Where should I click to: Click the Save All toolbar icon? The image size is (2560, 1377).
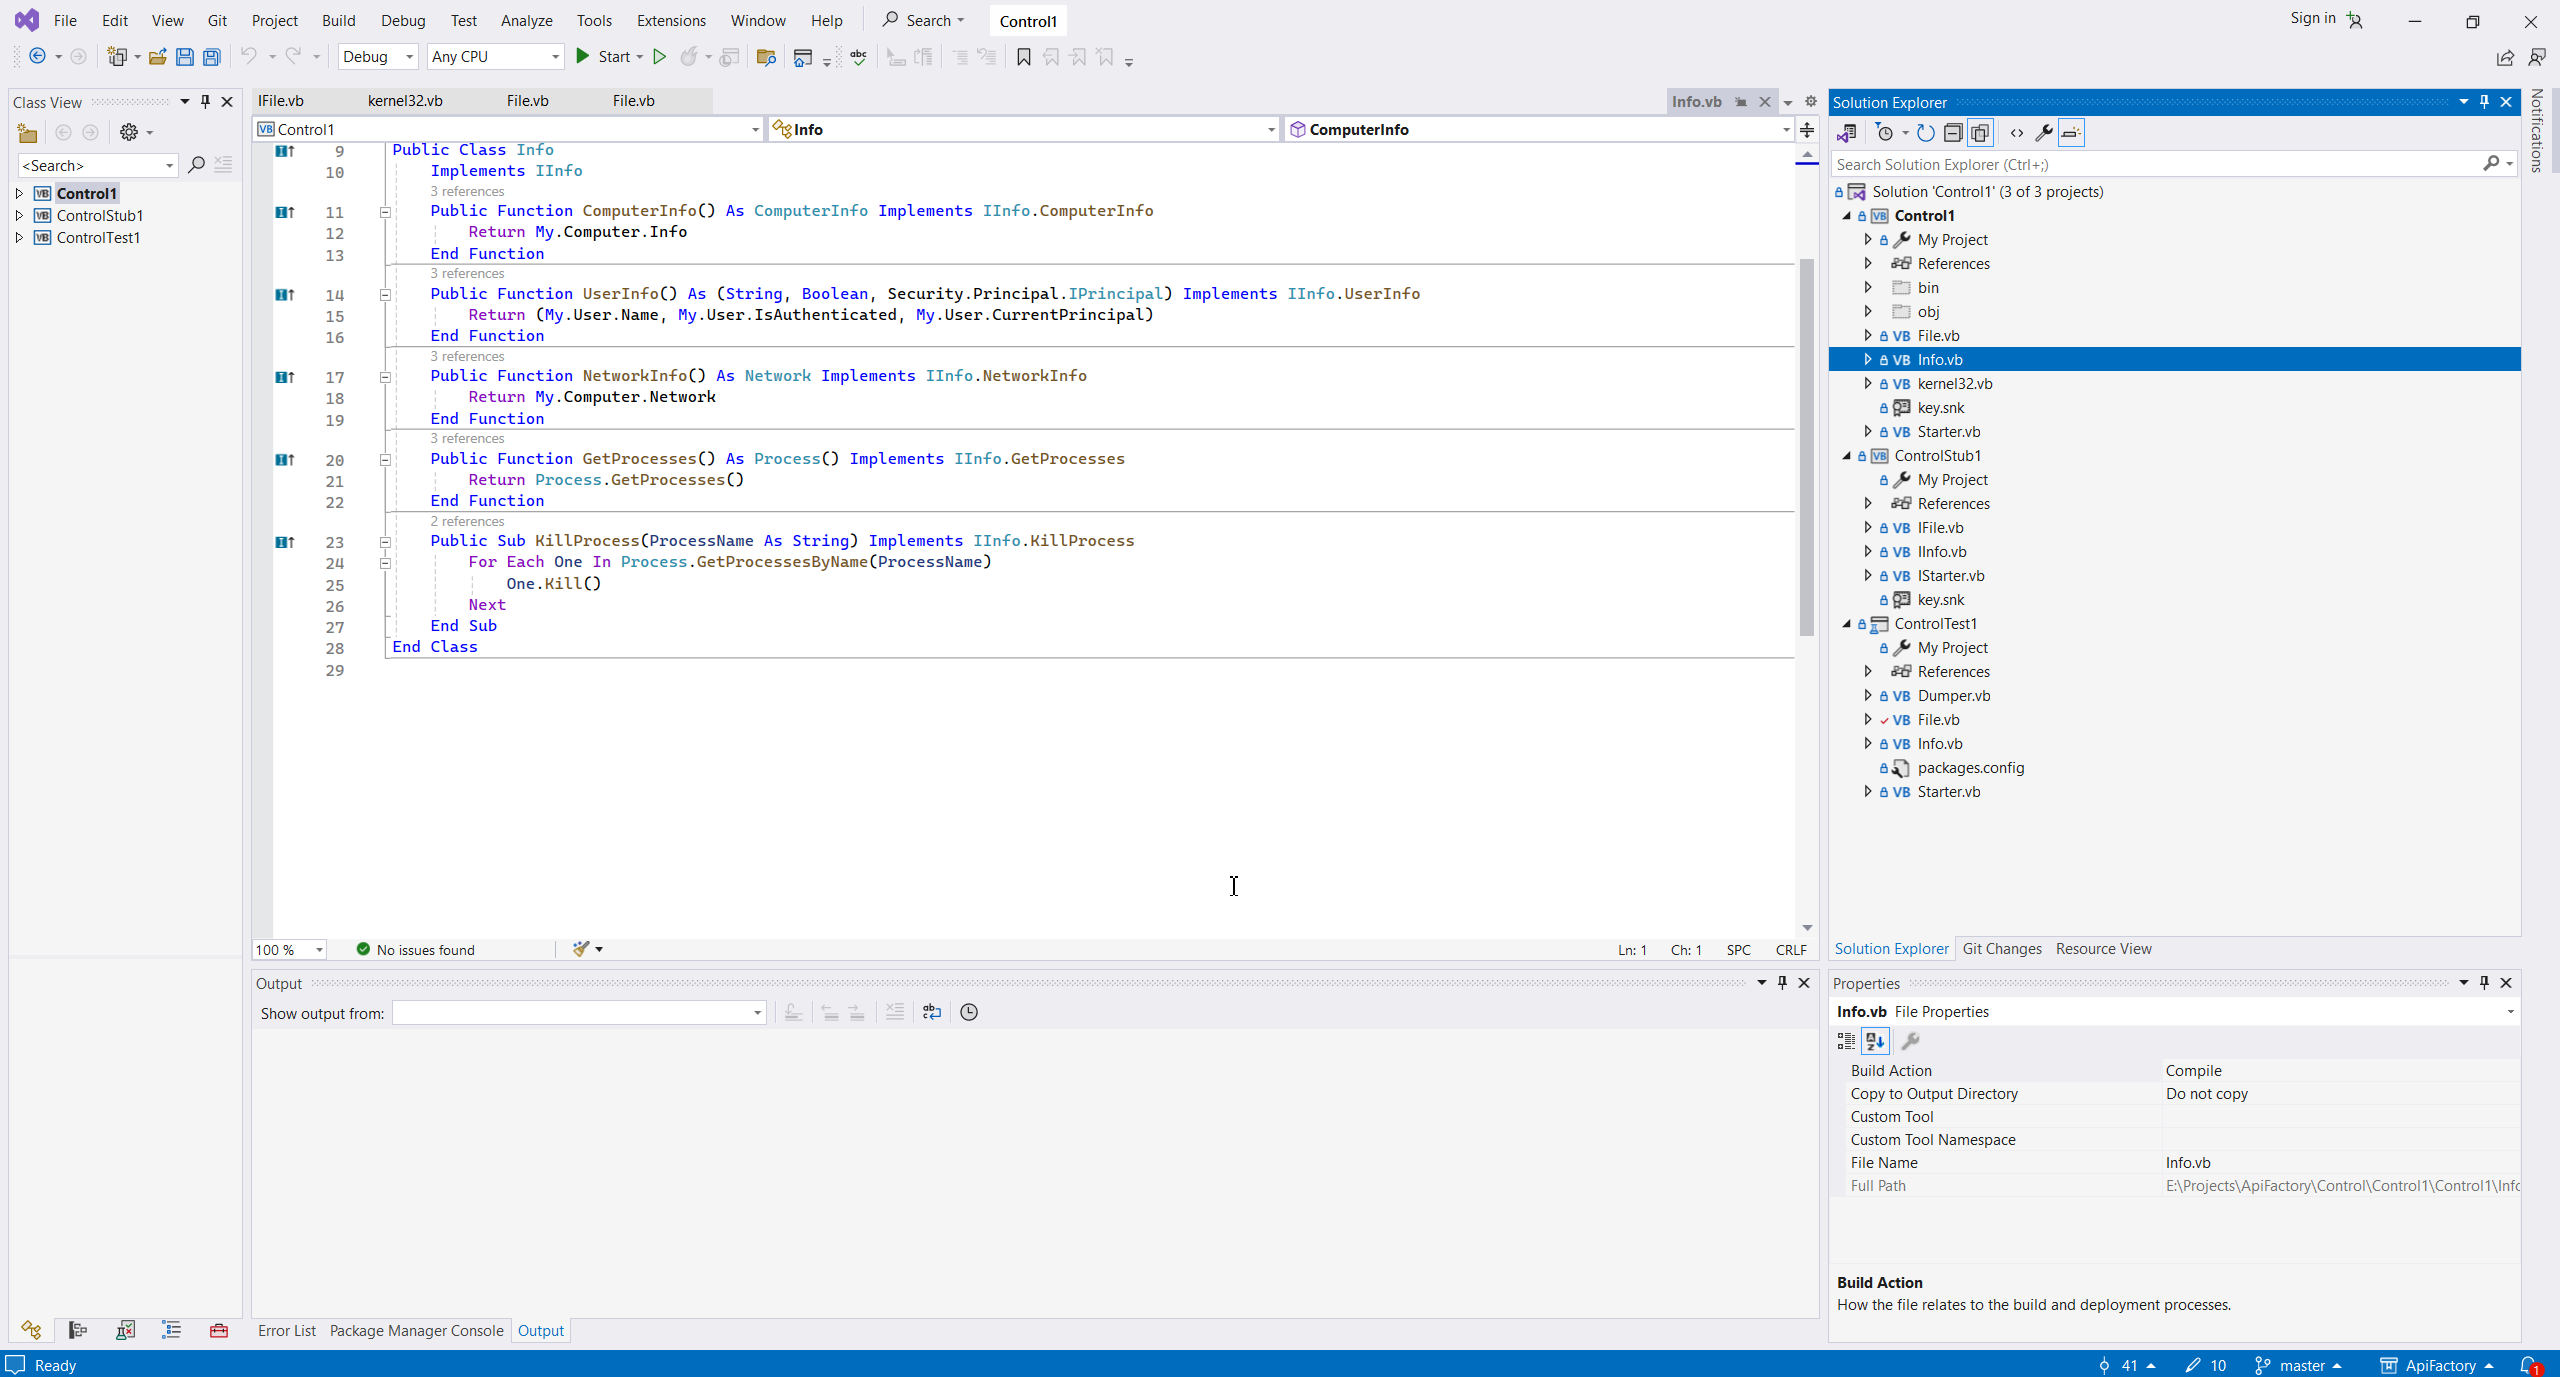[x=212, y=57]
